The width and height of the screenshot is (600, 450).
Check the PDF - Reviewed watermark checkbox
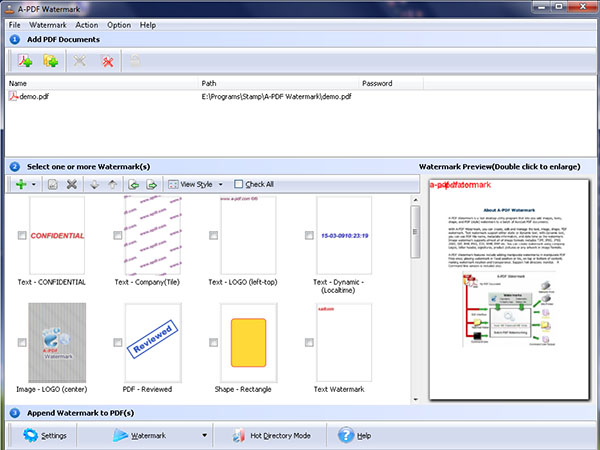[x=118, y=342]
